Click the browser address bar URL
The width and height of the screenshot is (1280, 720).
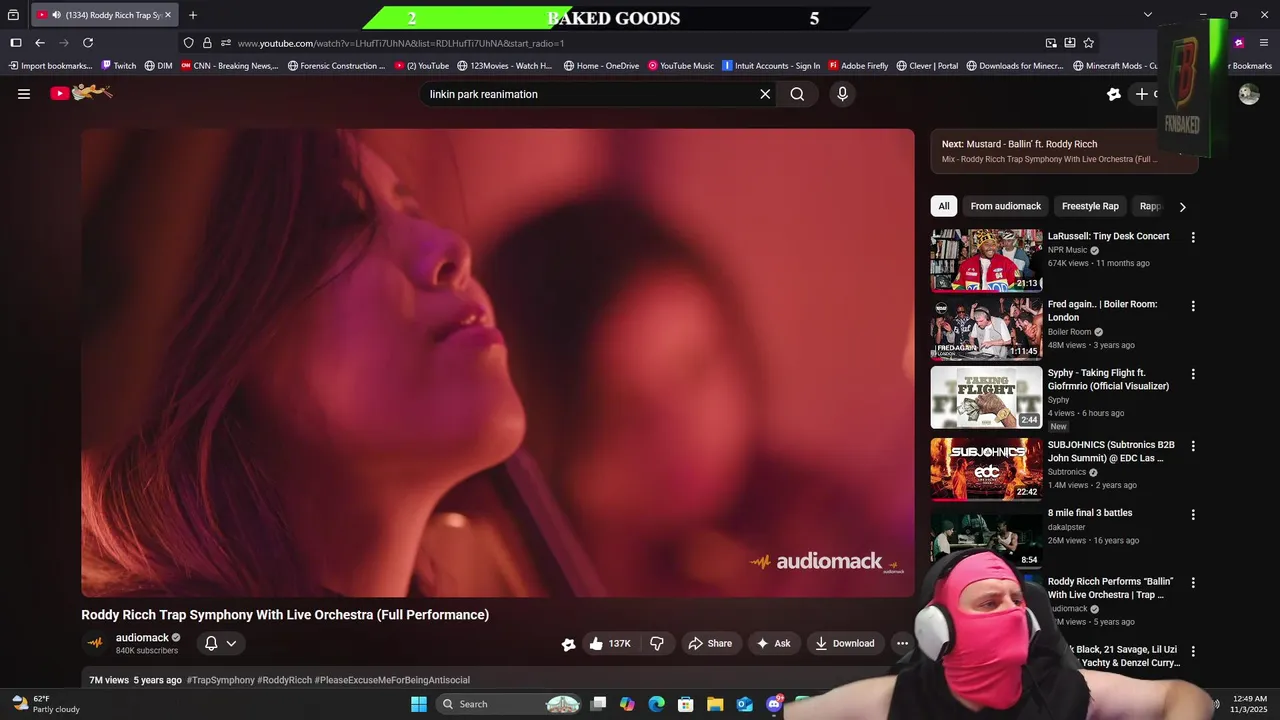tap(401, 43)
